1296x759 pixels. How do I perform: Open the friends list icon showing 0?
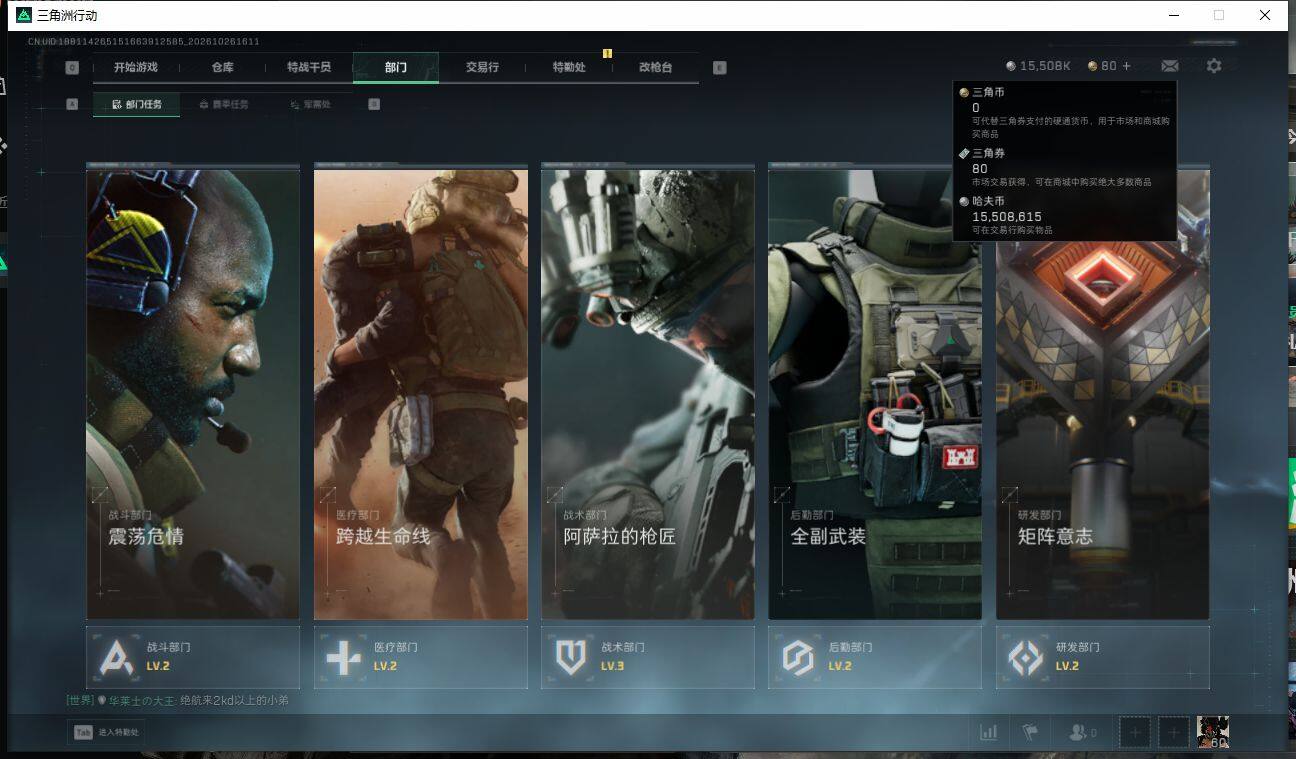[1082, 732]
